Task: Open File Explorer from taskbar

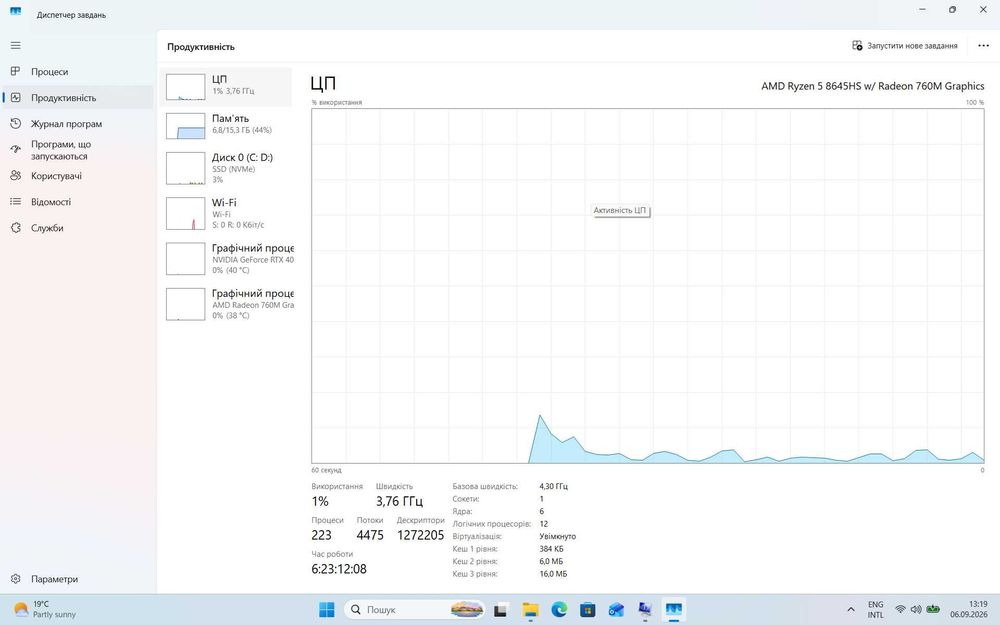Action: tap(530, 610)
